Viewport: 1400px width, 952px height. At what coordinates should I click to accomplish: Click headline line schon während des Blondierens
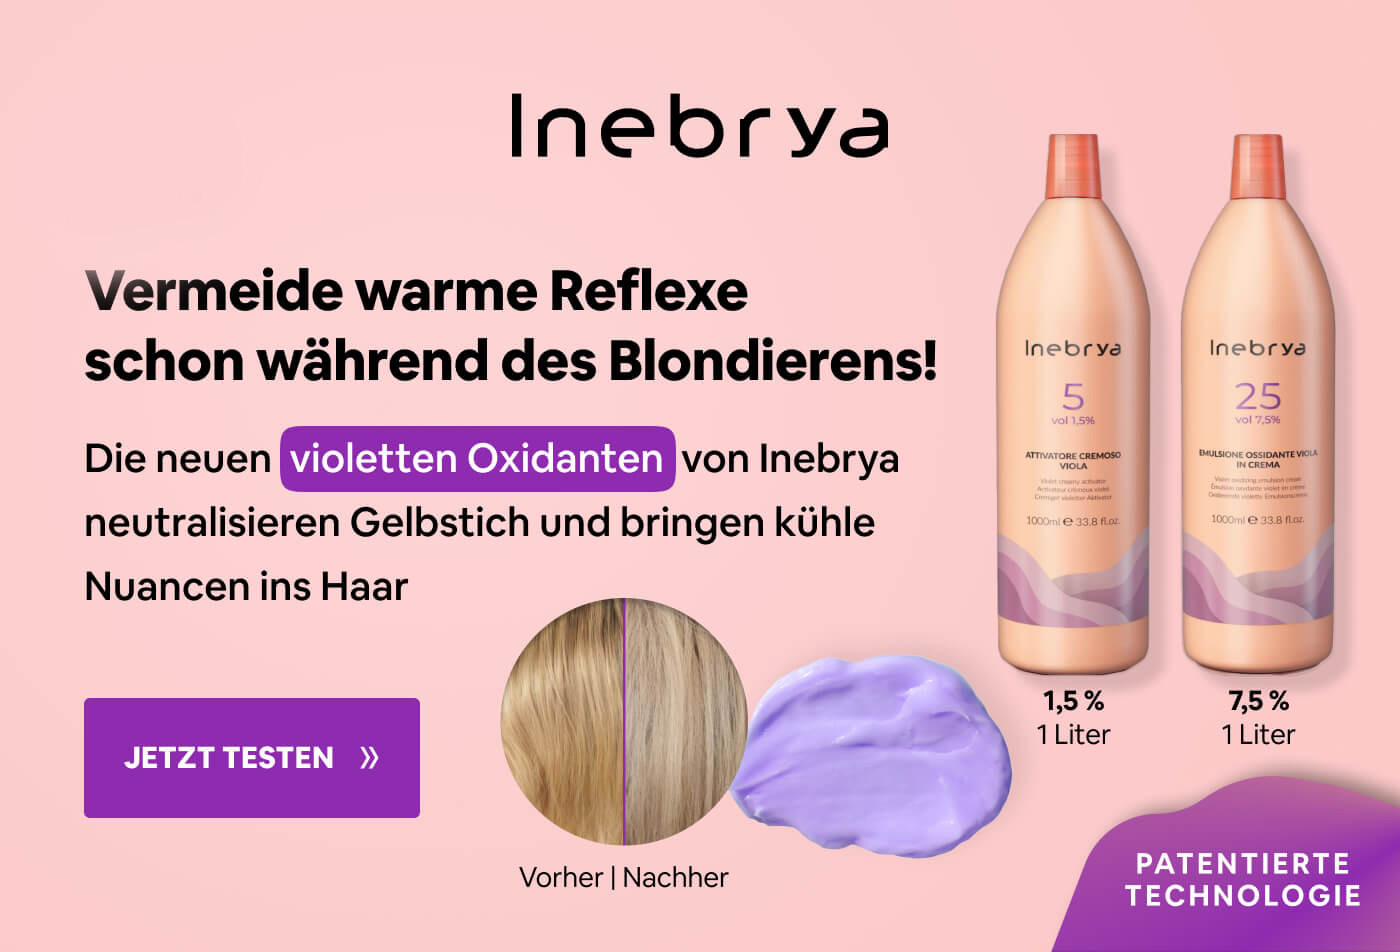point(511,362)
